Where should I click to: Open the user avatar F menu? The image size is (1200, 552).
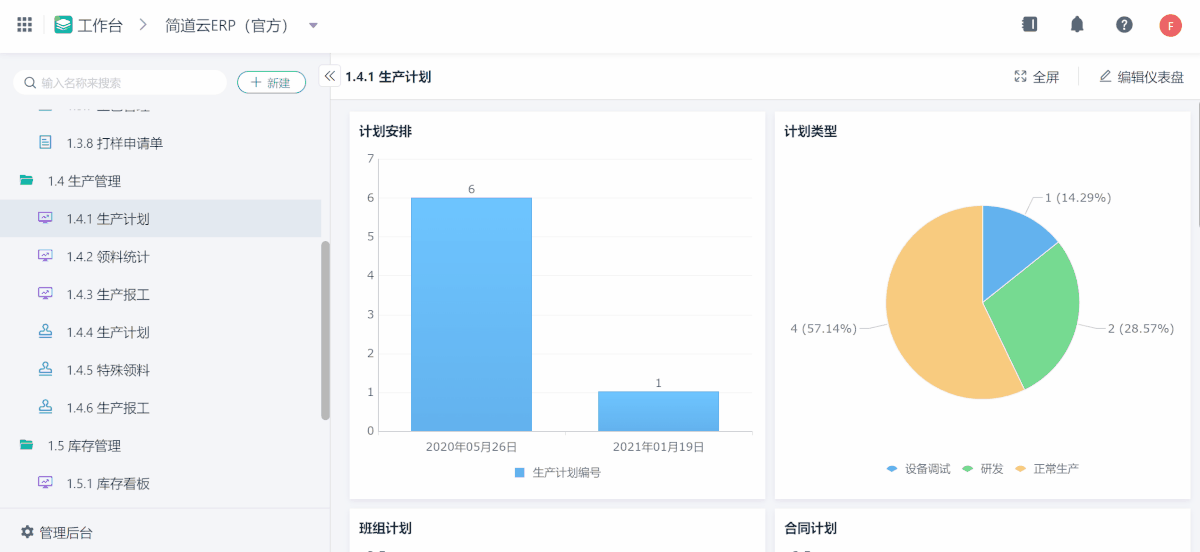(1171, 25)
